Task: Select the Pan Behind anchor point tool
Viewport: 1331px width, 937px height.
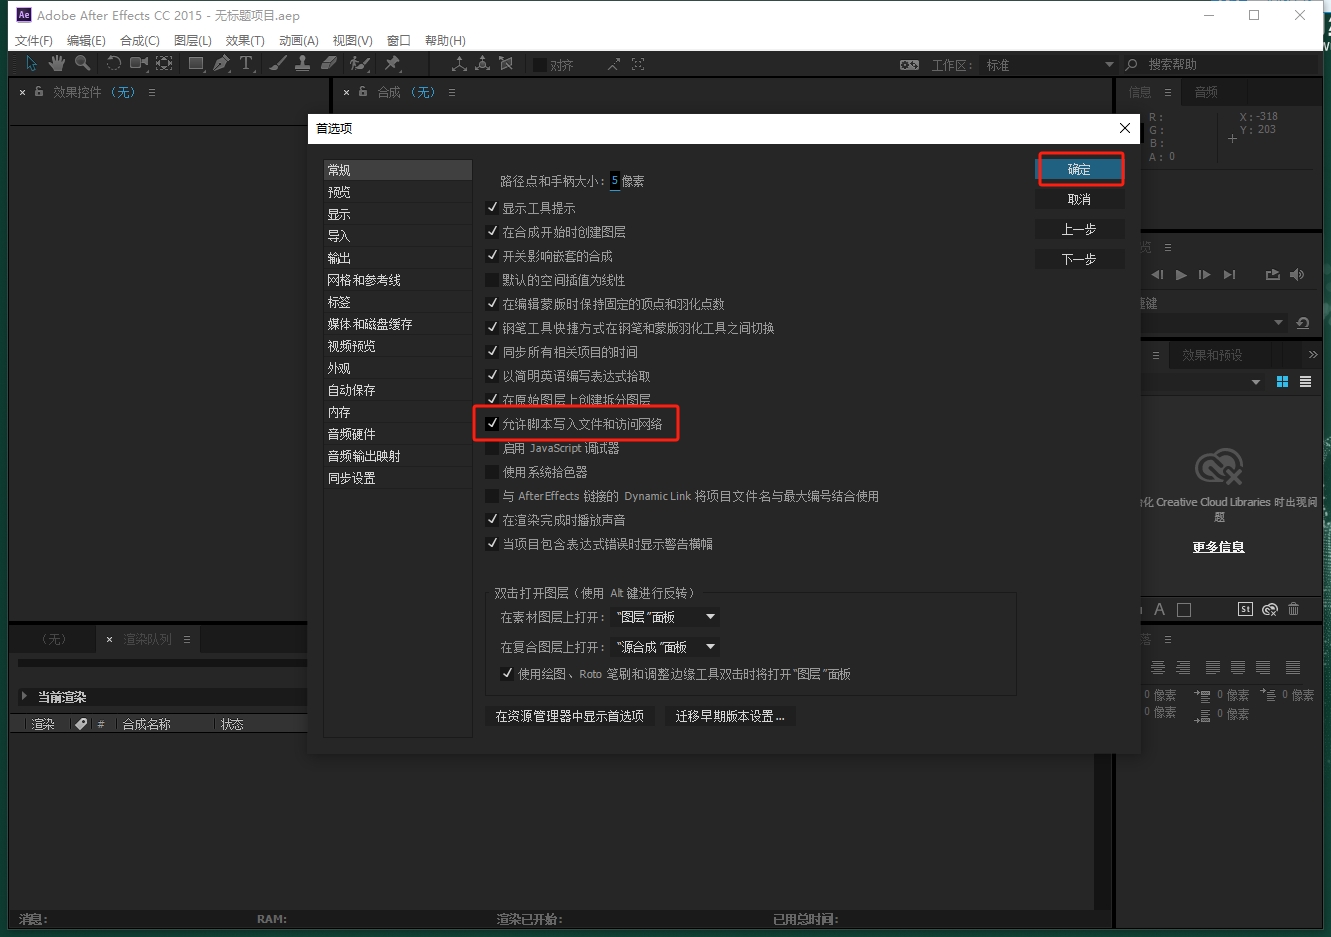Action: pyautogui.click(x=164, y=64)
